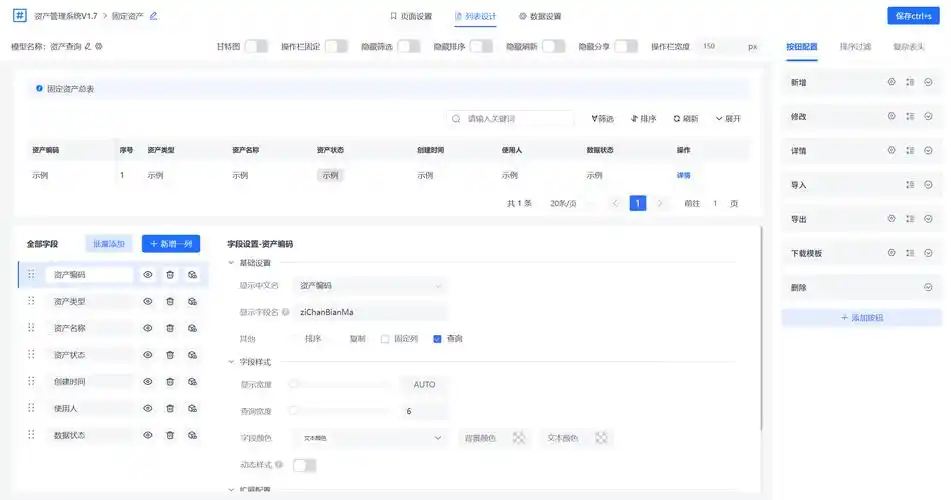Viewport: 951px width, 500px height.
Task: Delete the 资产编码 field with its trash icon
Action: coord(170,275)
